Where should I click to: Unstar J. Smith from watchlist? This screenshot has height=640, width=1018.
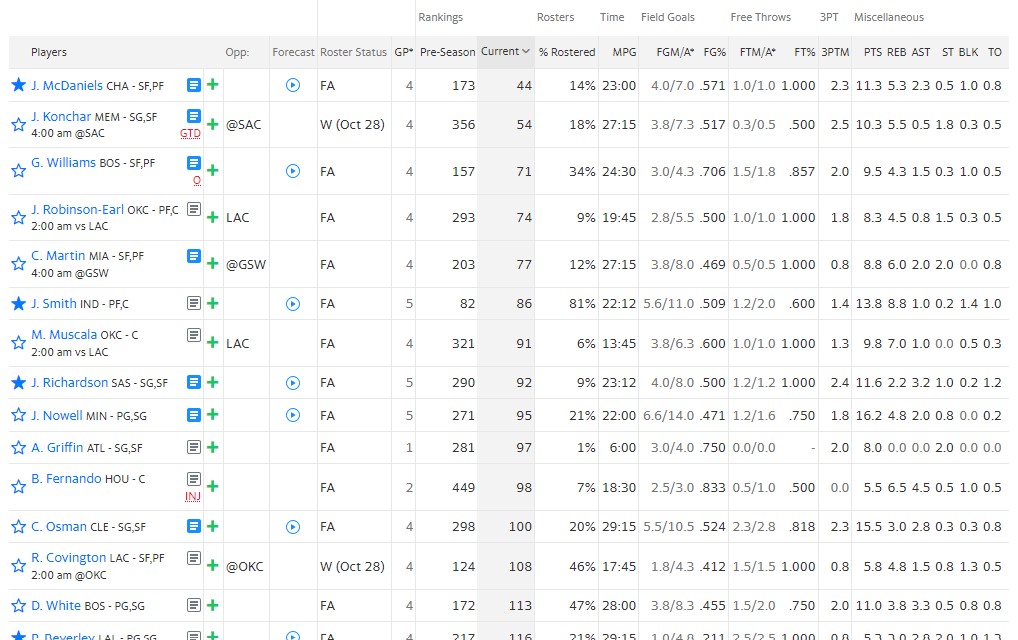click(18, 304)
